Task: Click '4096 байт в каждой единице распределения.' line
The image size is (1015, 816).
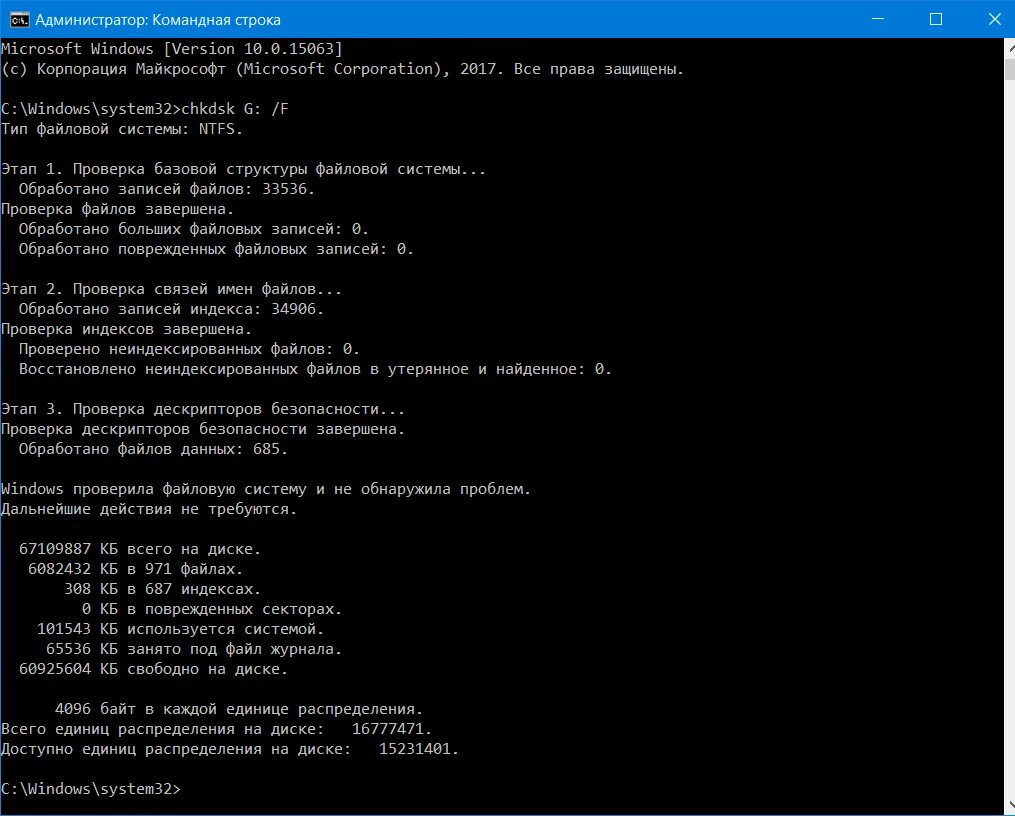Action: pyautogui.click(x=239, y=709)
